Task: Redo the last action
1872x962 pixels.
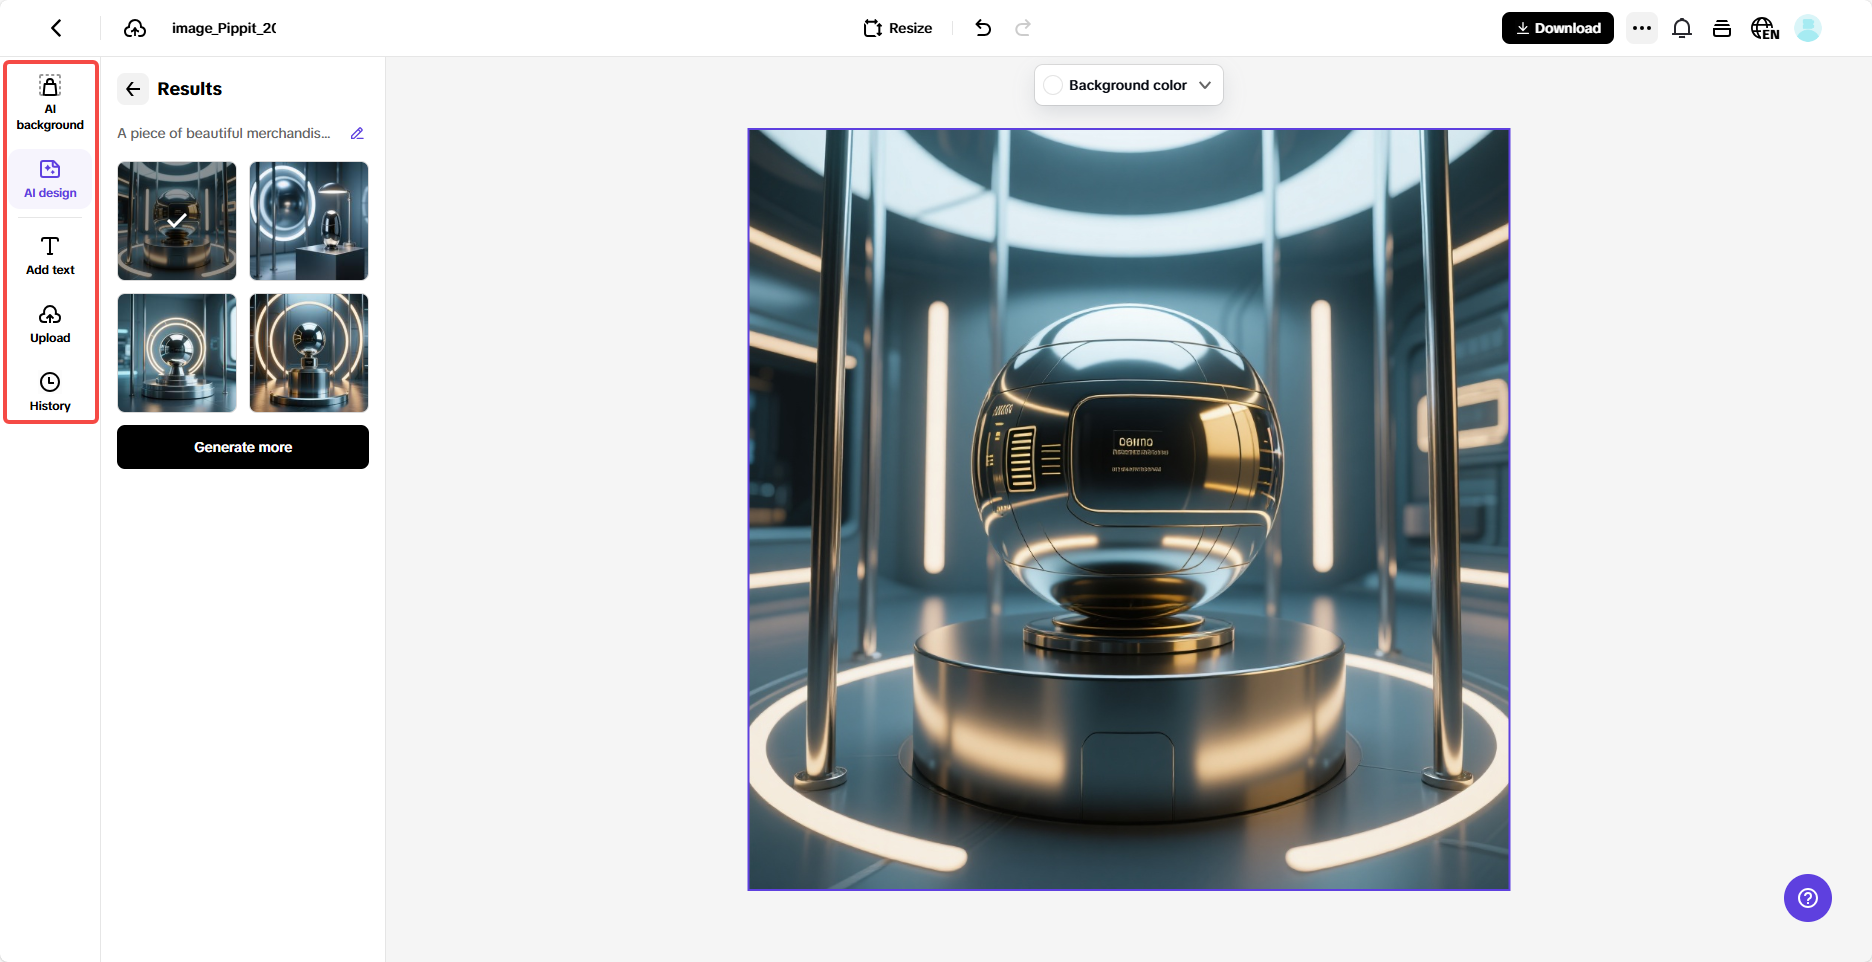Action: point(1023,28)
